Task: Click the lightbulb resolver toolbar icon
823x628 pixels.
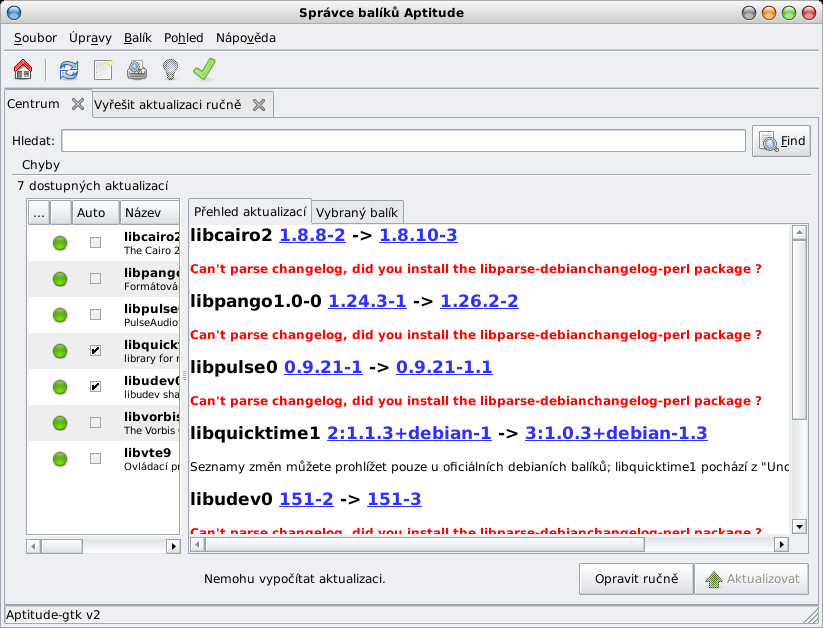Action: point(170,69)
